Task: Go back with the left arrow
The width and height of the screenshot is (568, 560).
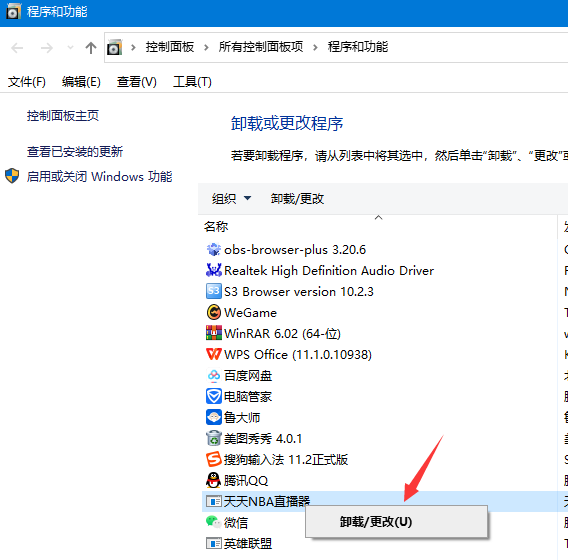Action: (17, 48)
